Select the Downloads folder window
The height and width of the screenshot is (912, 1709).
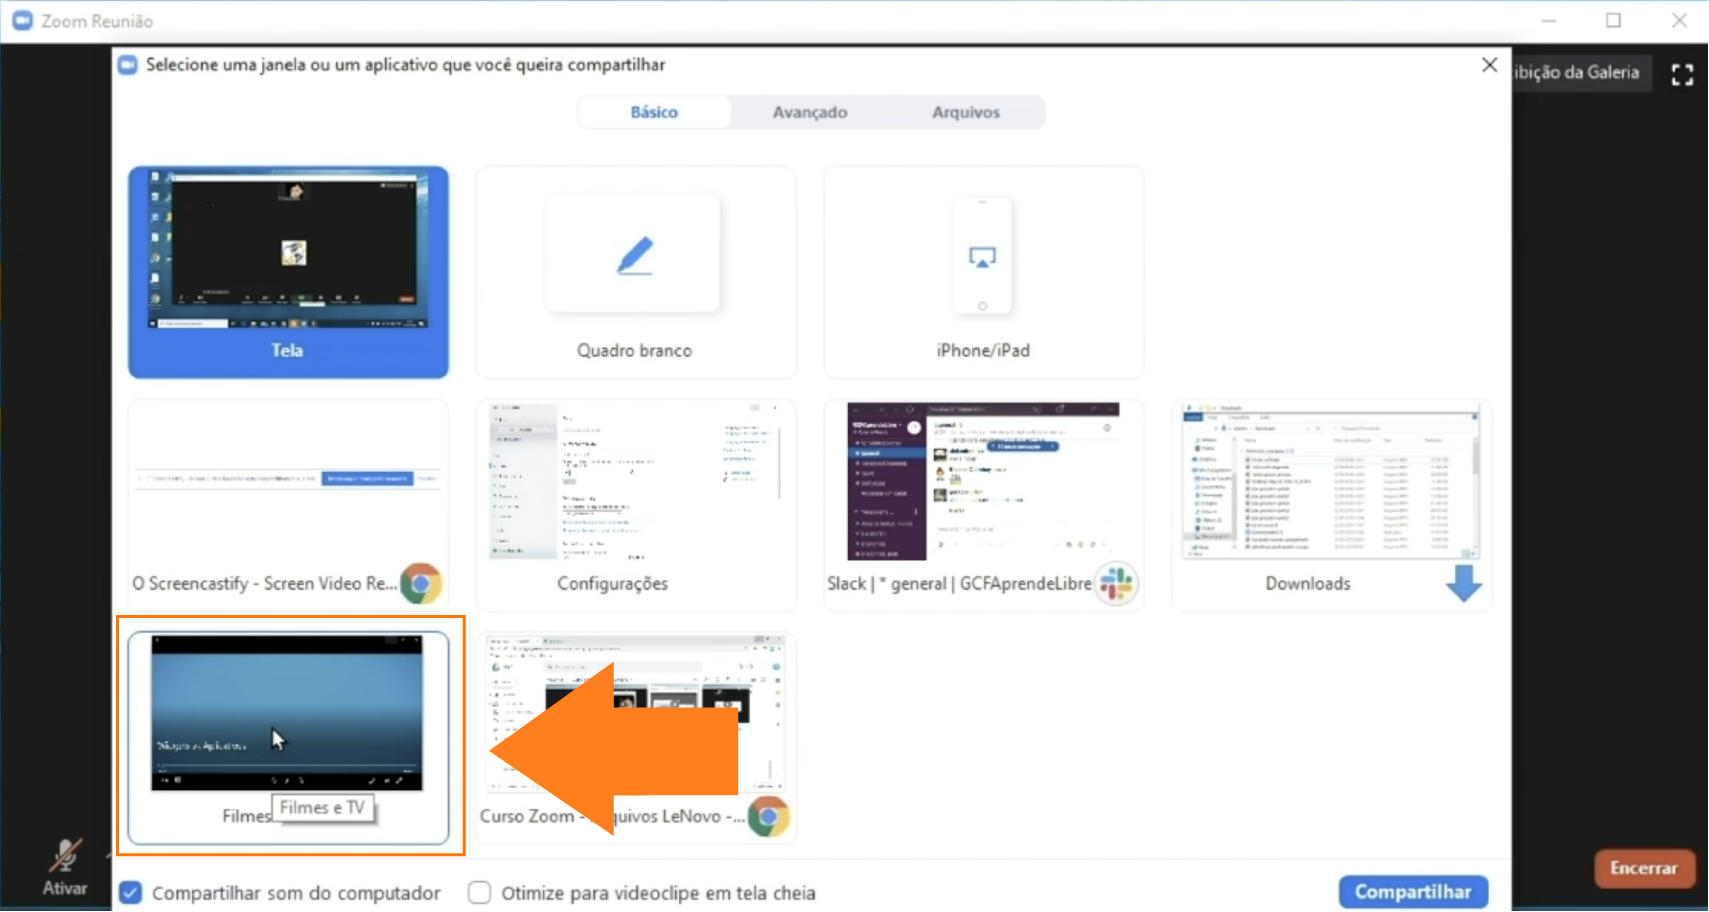click(x=1331, y=505)
